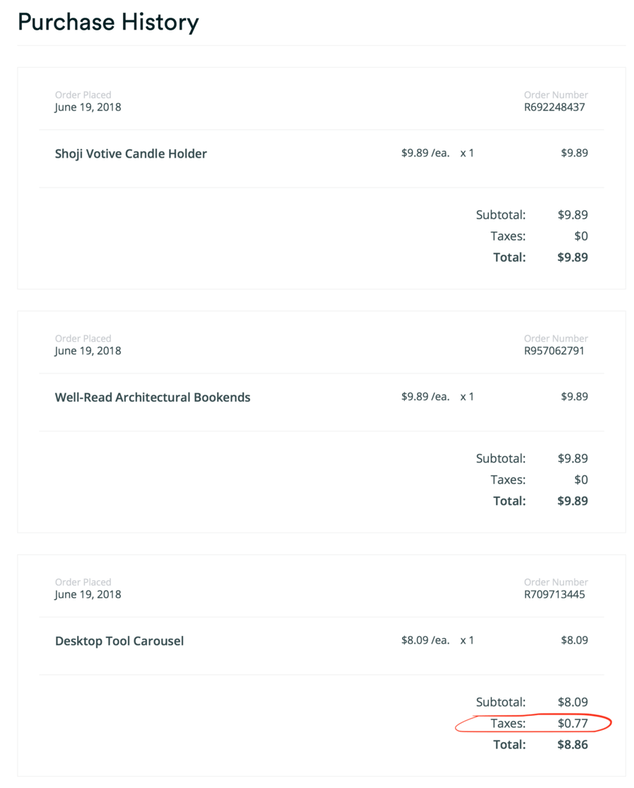The height and width of the screenshot is (788, 634).
Task: Click the $8.09 /ea. unit price
Action: 425,640
